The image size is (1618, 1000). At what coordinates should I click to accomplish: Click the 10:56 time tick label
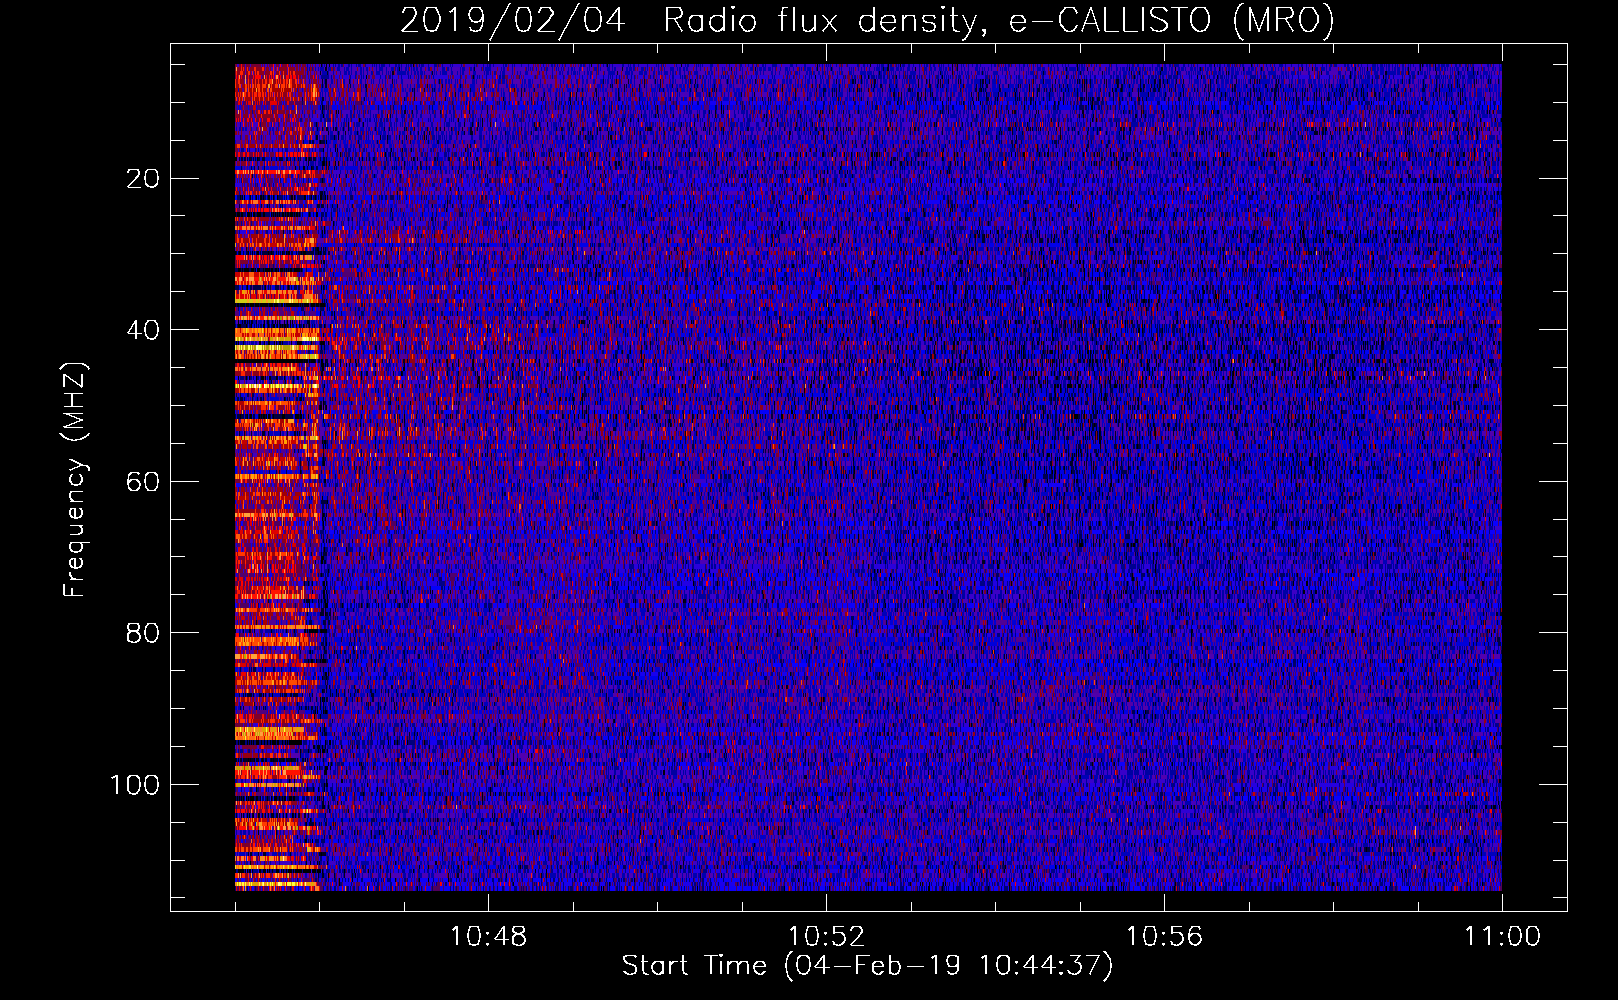[x=1164, y=937]
